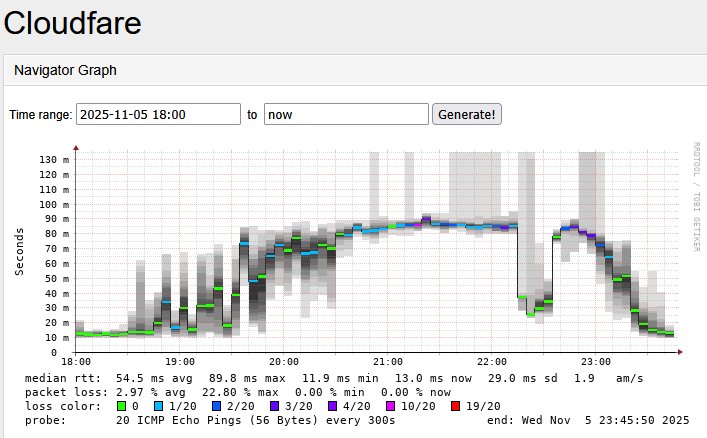Click the Navigator Graph panel header
Image resolution: width=707 pixels, height=438 pixels.
click(65, 71)
